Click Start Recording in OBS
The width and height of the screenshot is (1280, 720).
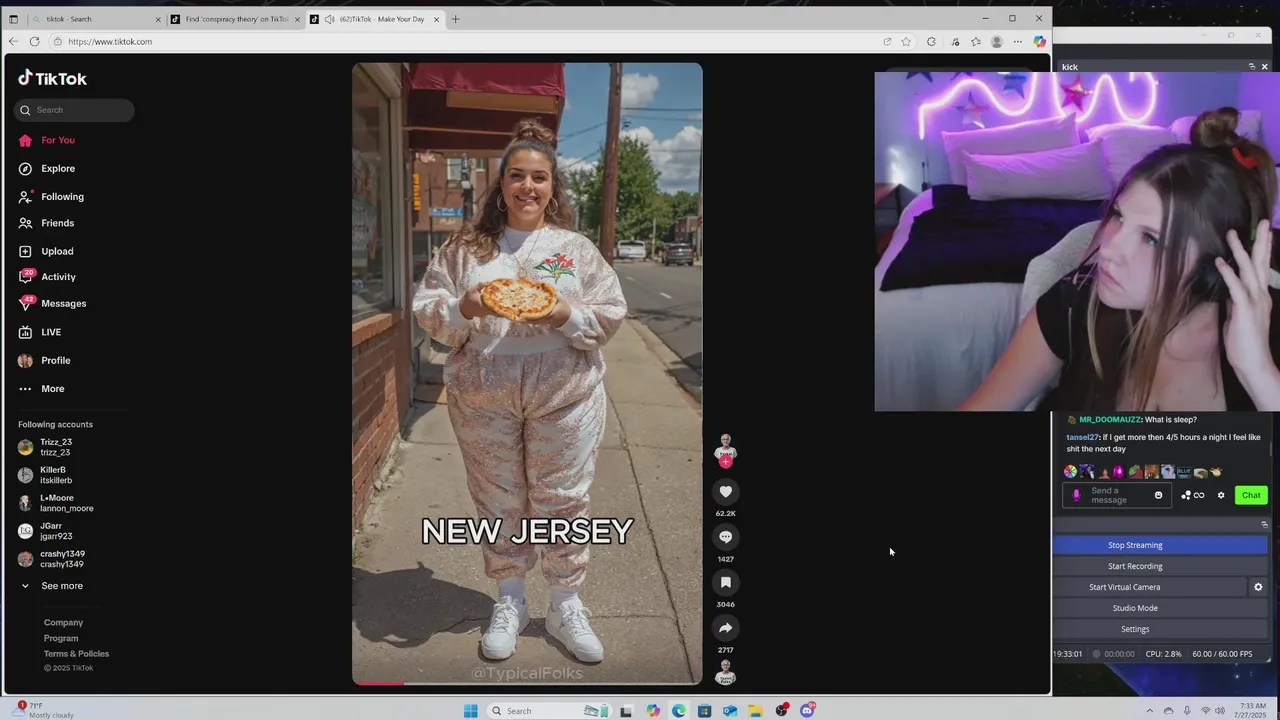1161,566
